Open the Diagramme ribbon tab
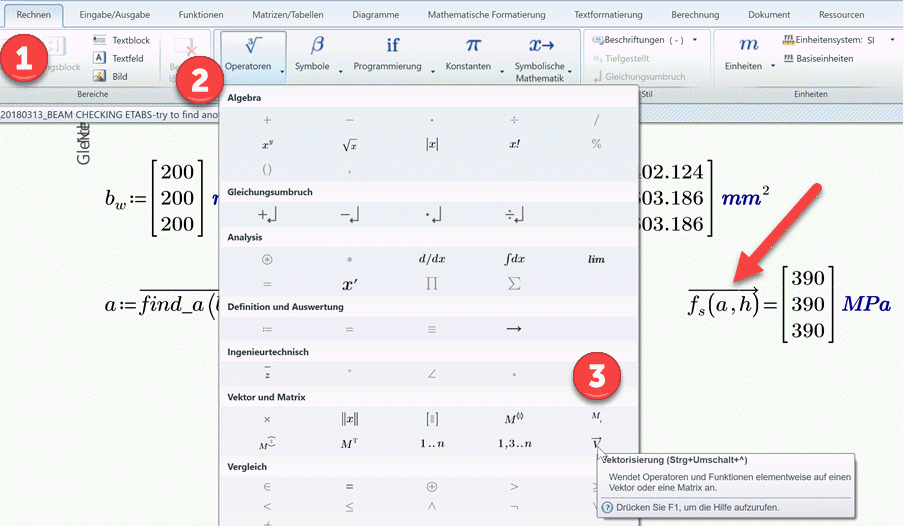The image size is (904, 526). pyautogui.click(x=375, y=15)
